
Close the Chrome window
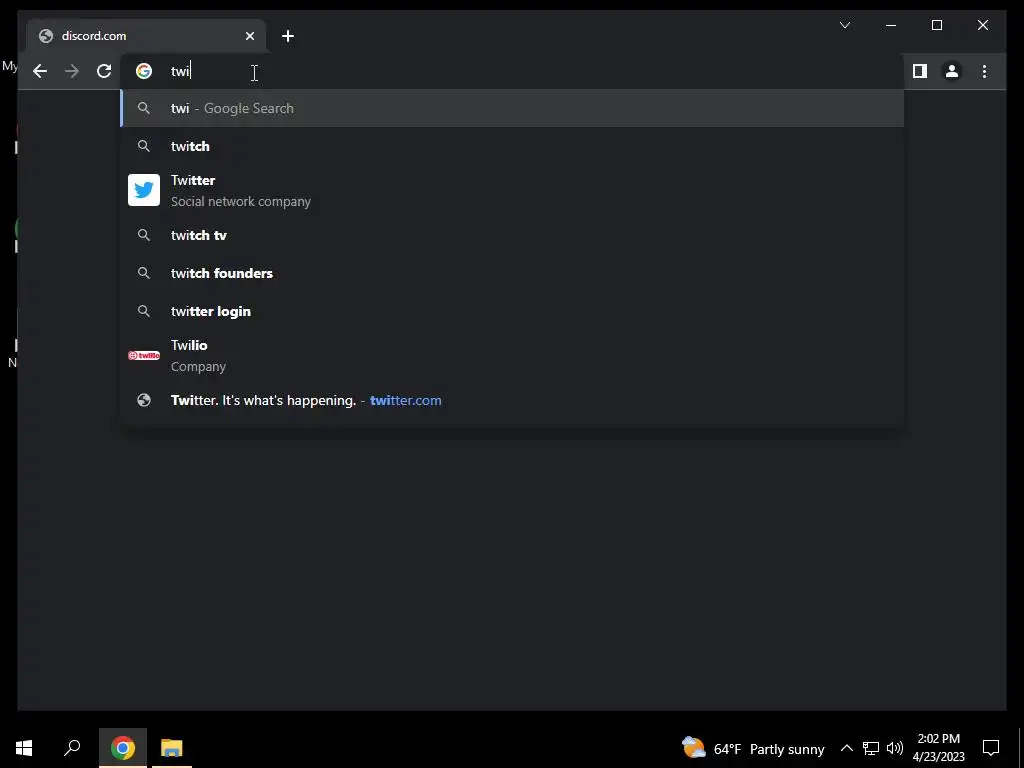tap(983, 25)
